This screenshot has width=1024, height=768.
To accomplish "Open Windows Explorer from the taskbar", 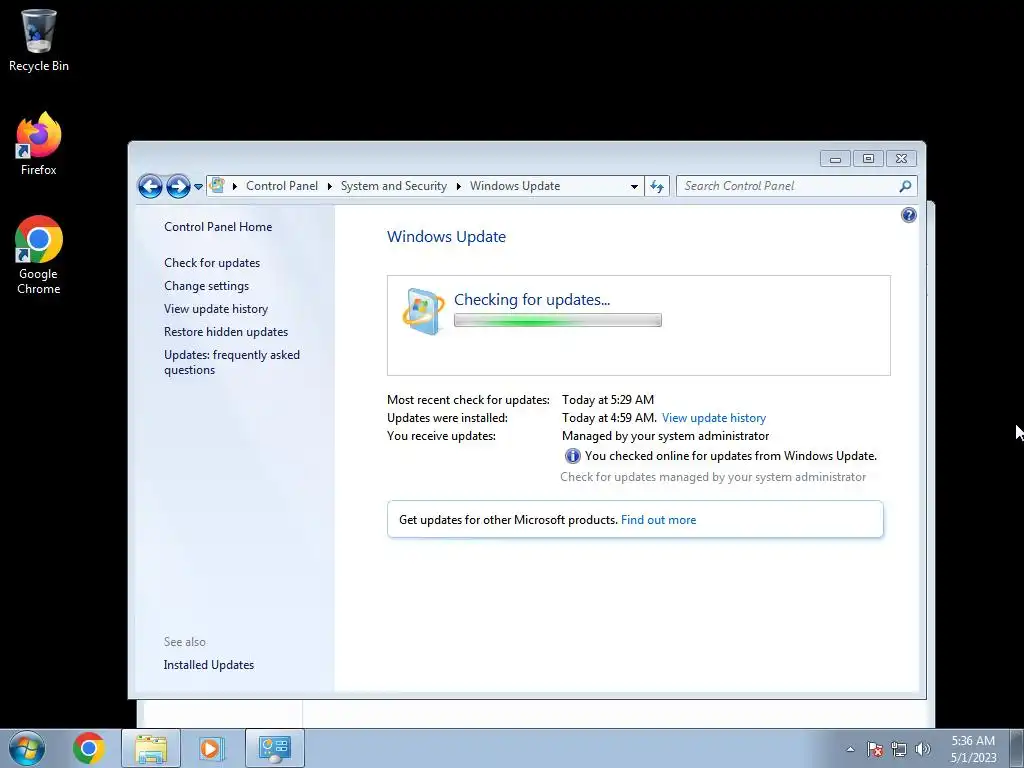I will (x=151, y=748).
